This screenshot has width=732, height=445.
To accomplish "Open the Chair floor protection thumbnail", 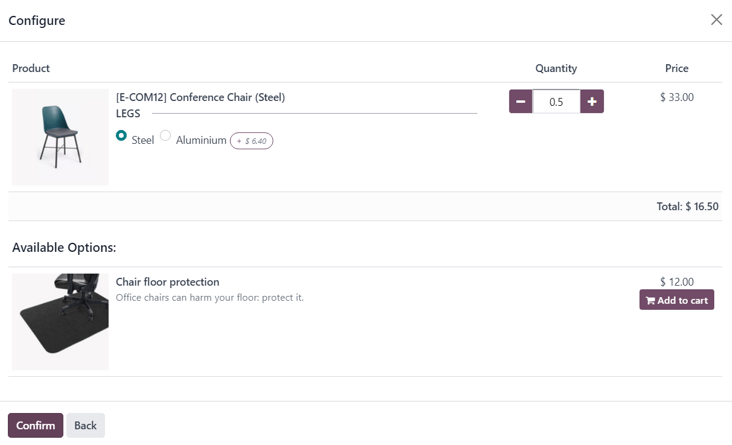I will point(60,322).
